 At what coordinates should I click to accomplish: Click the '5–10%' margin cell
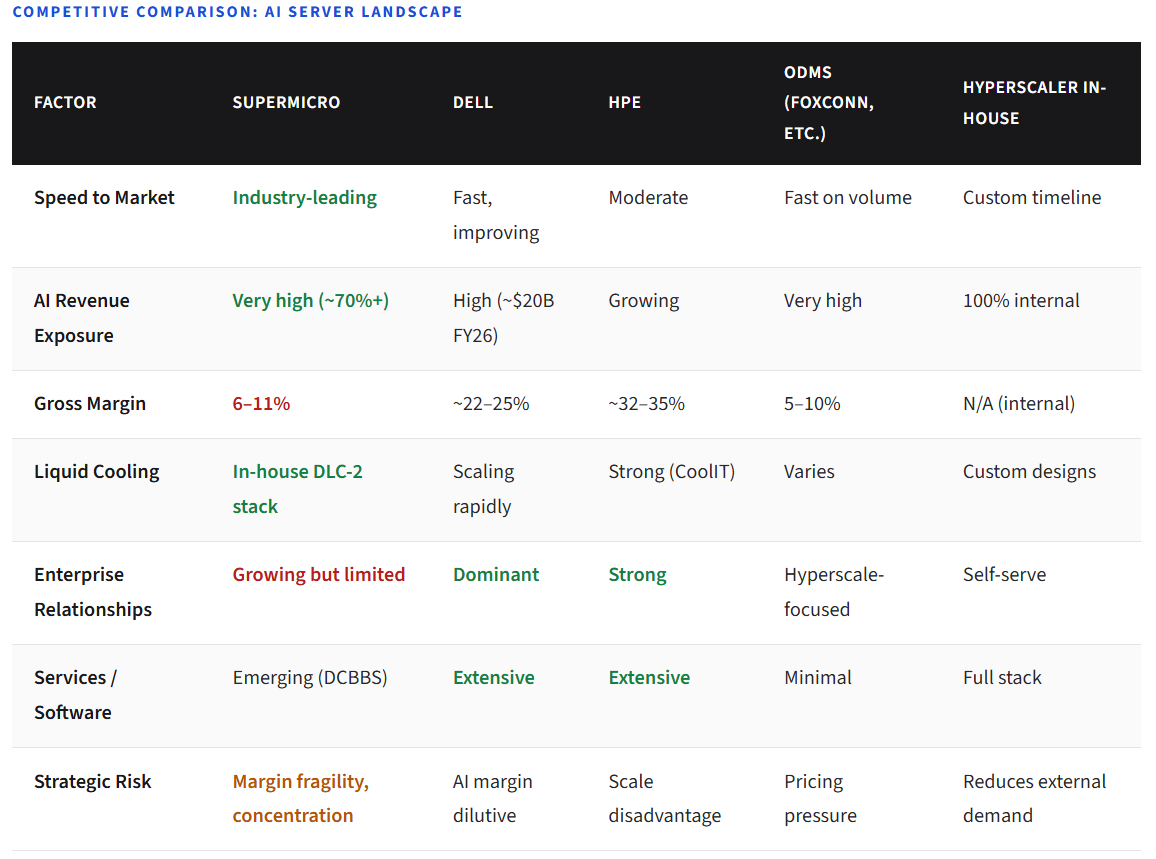pos(812,404)
